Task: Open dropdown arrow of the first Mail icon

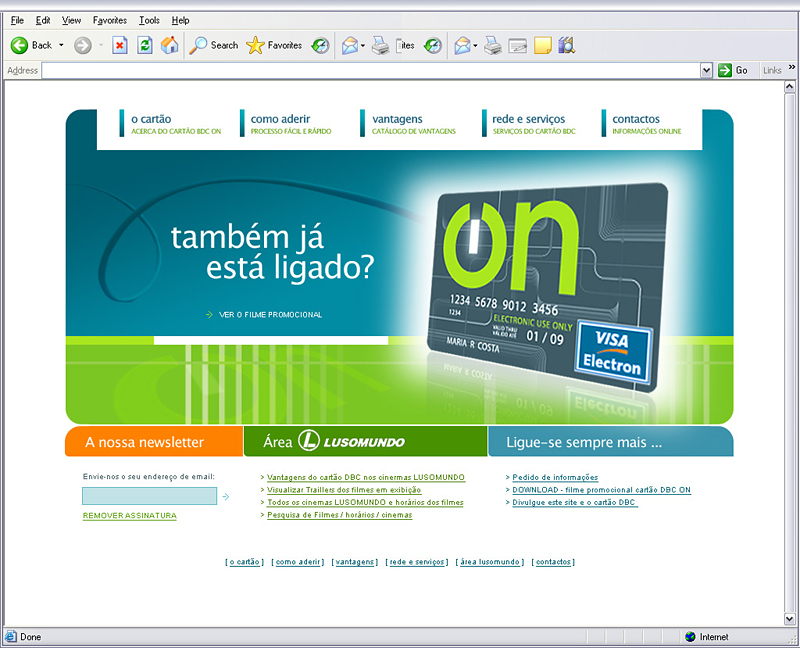Action: [363, 46]
